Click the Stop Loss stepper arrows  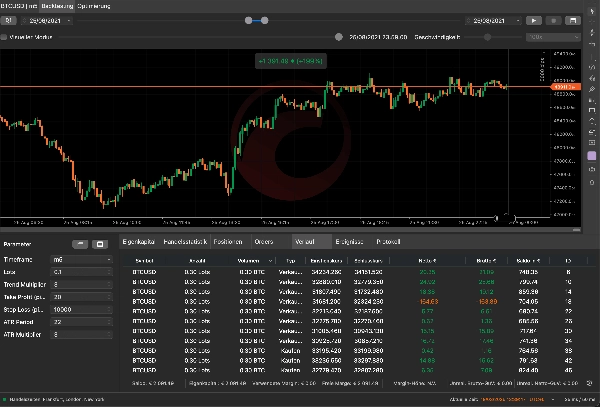click(x=109, y=309)
